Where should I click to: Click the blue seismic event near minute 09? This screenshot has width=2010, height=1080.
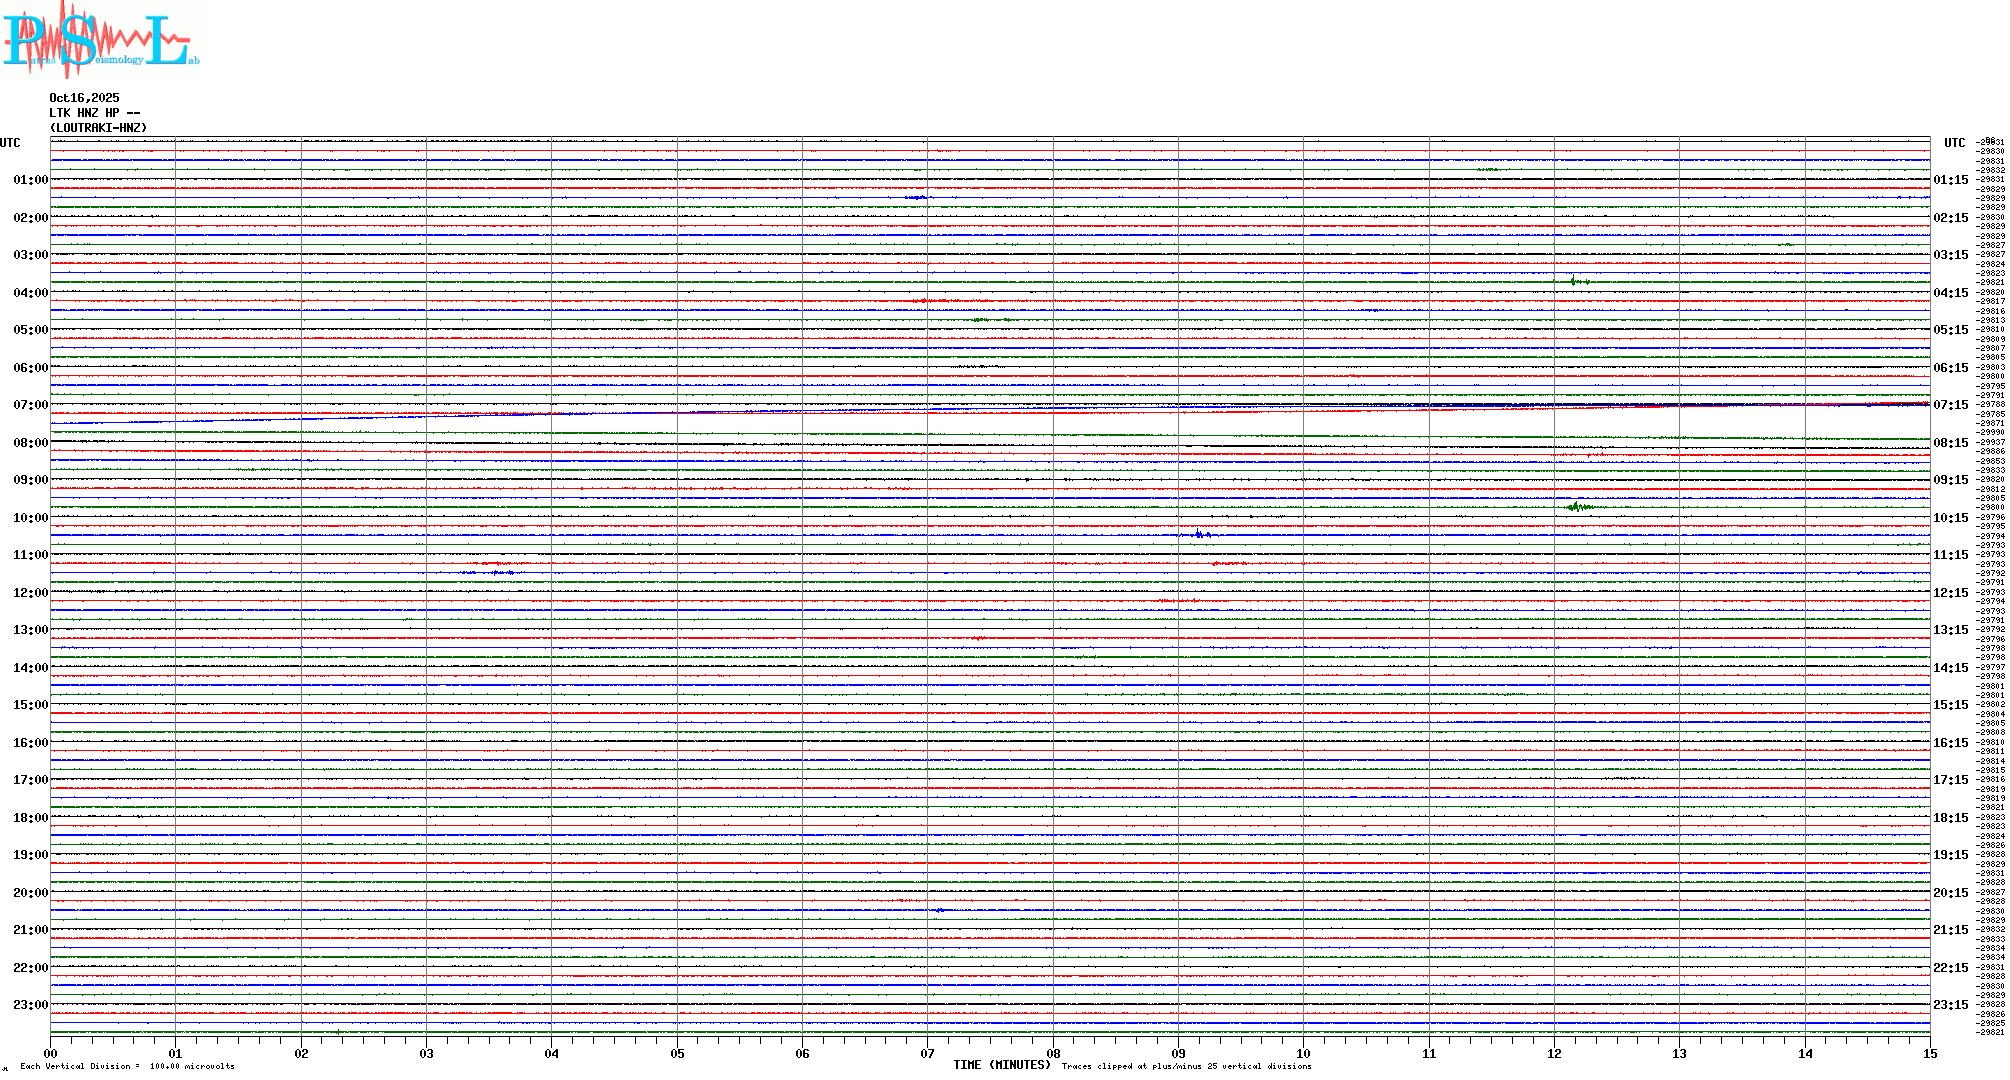1200,535
